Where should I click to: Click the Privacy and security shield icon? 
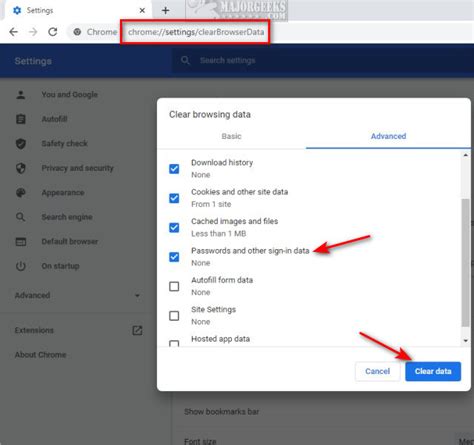[x=21, y=168]
